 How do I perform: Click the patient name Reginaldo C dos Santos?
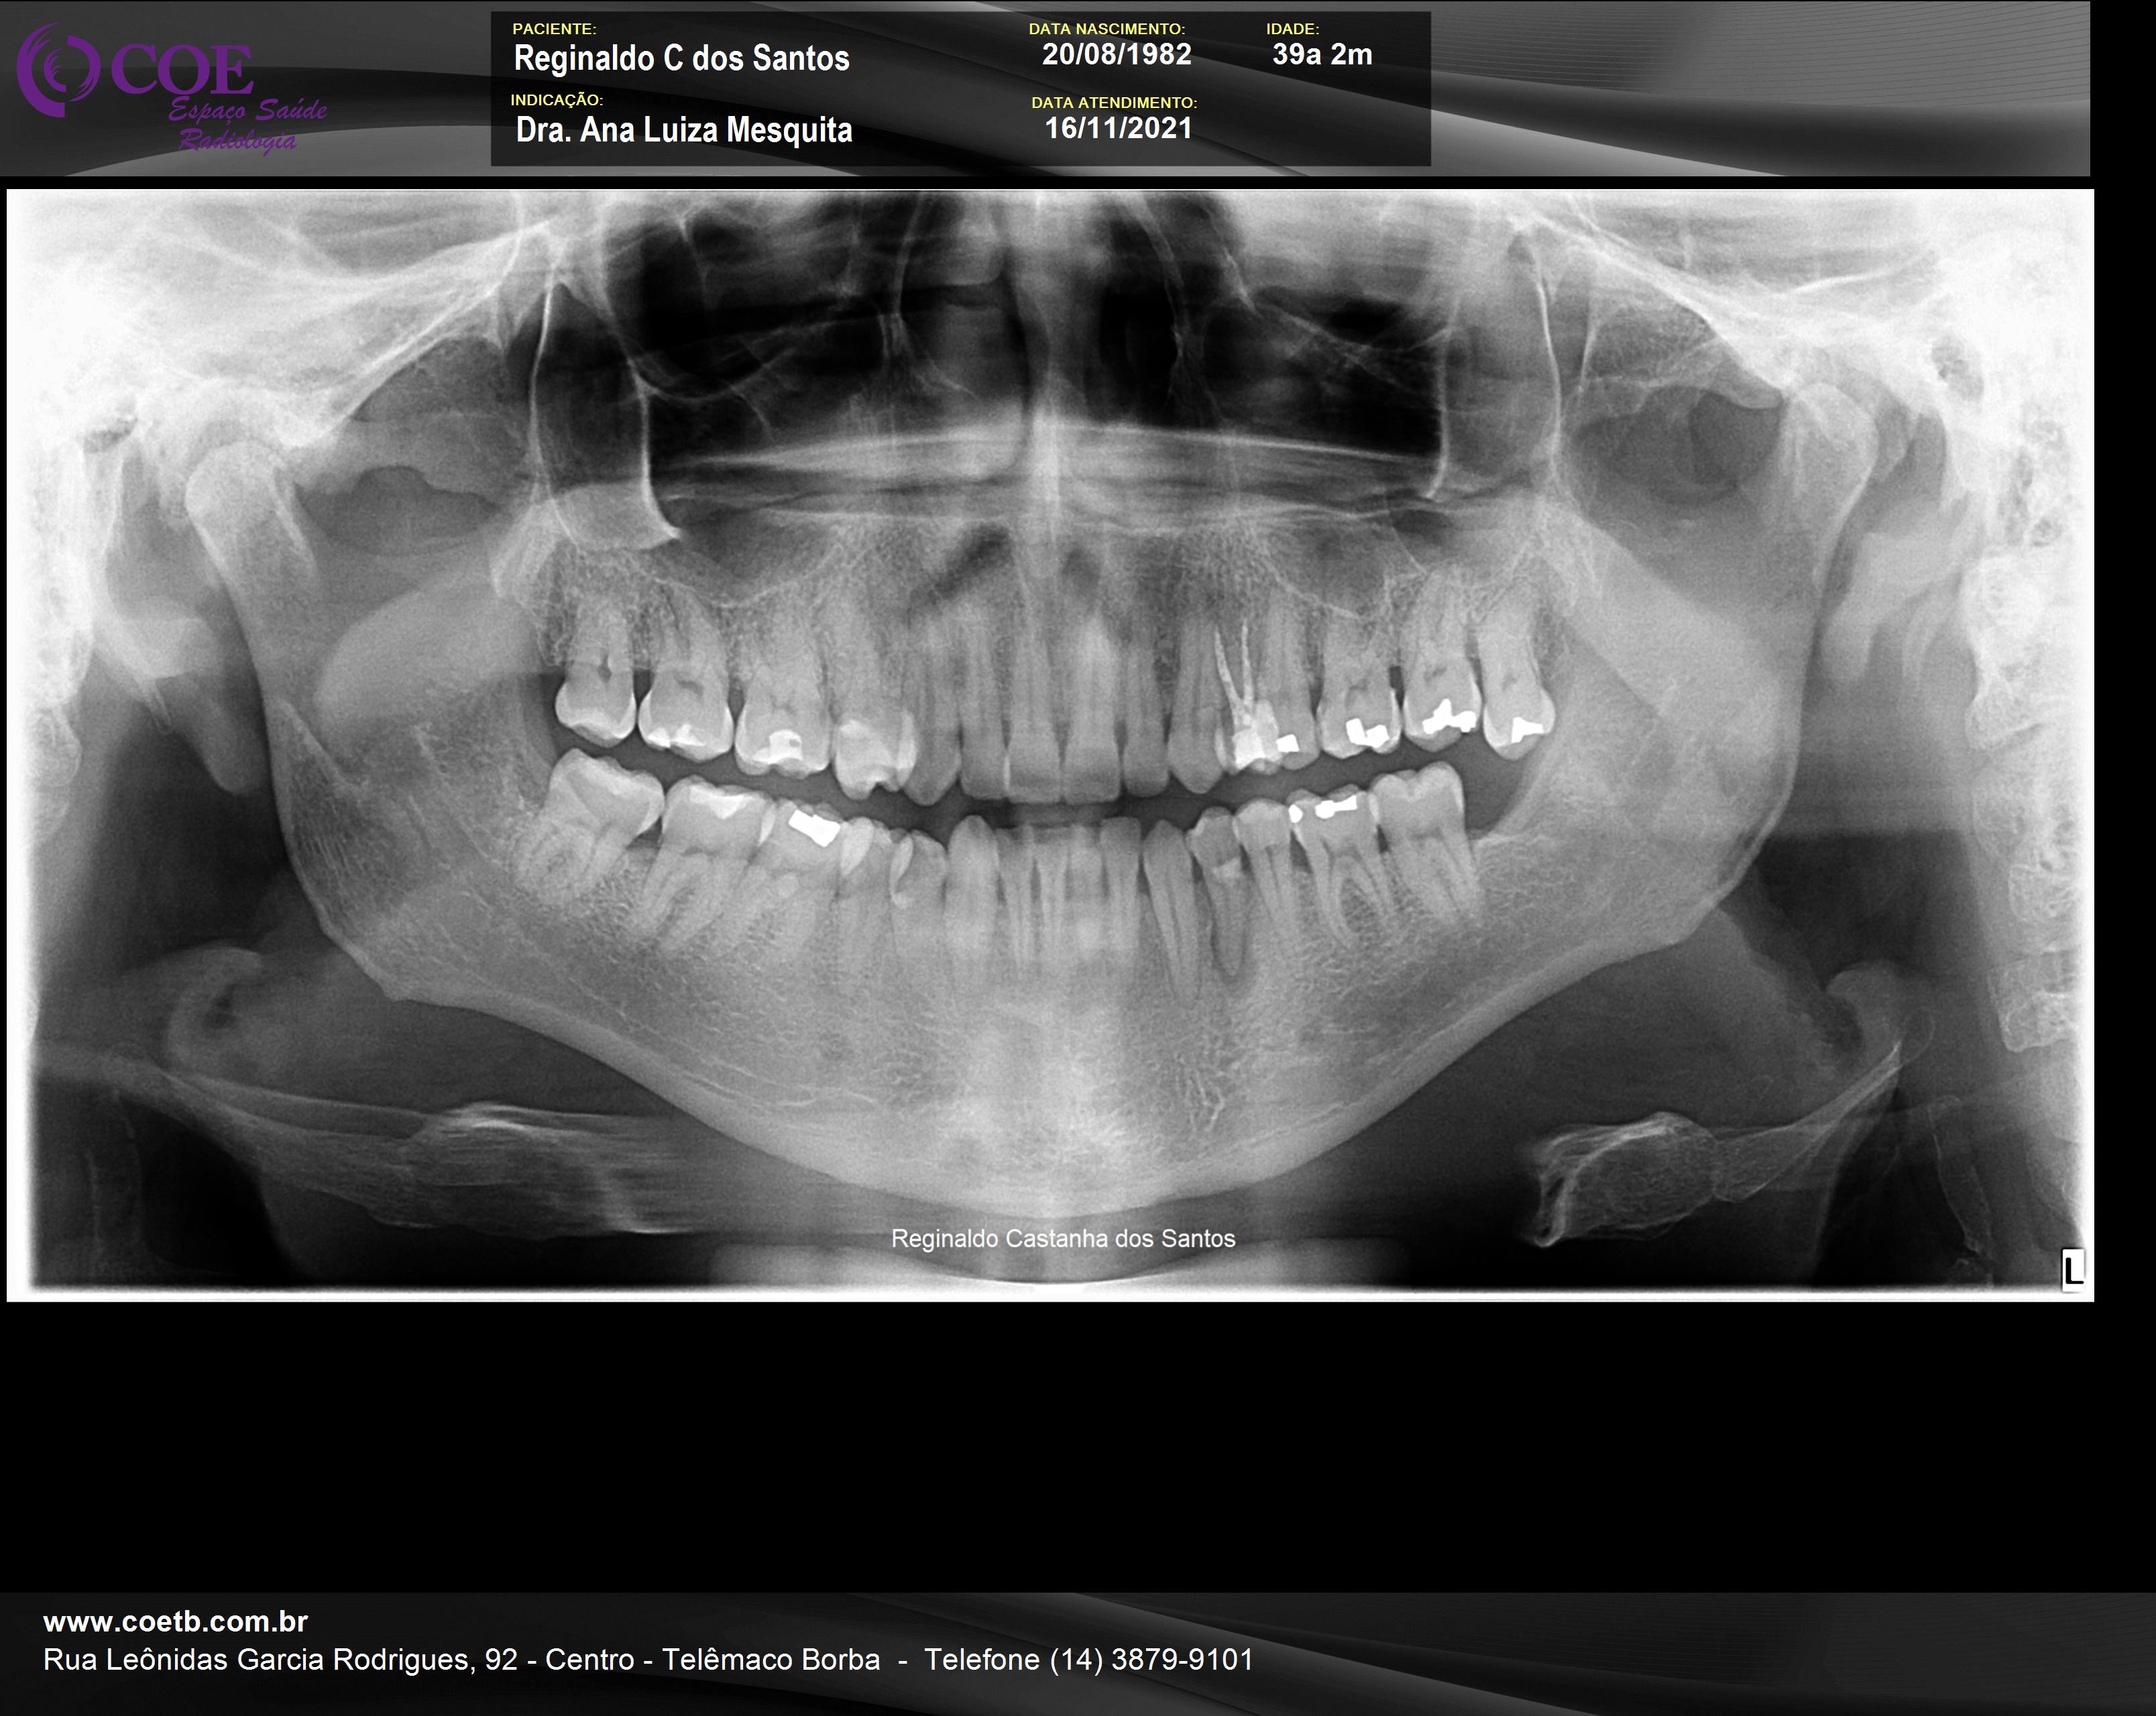pos(681,58)
